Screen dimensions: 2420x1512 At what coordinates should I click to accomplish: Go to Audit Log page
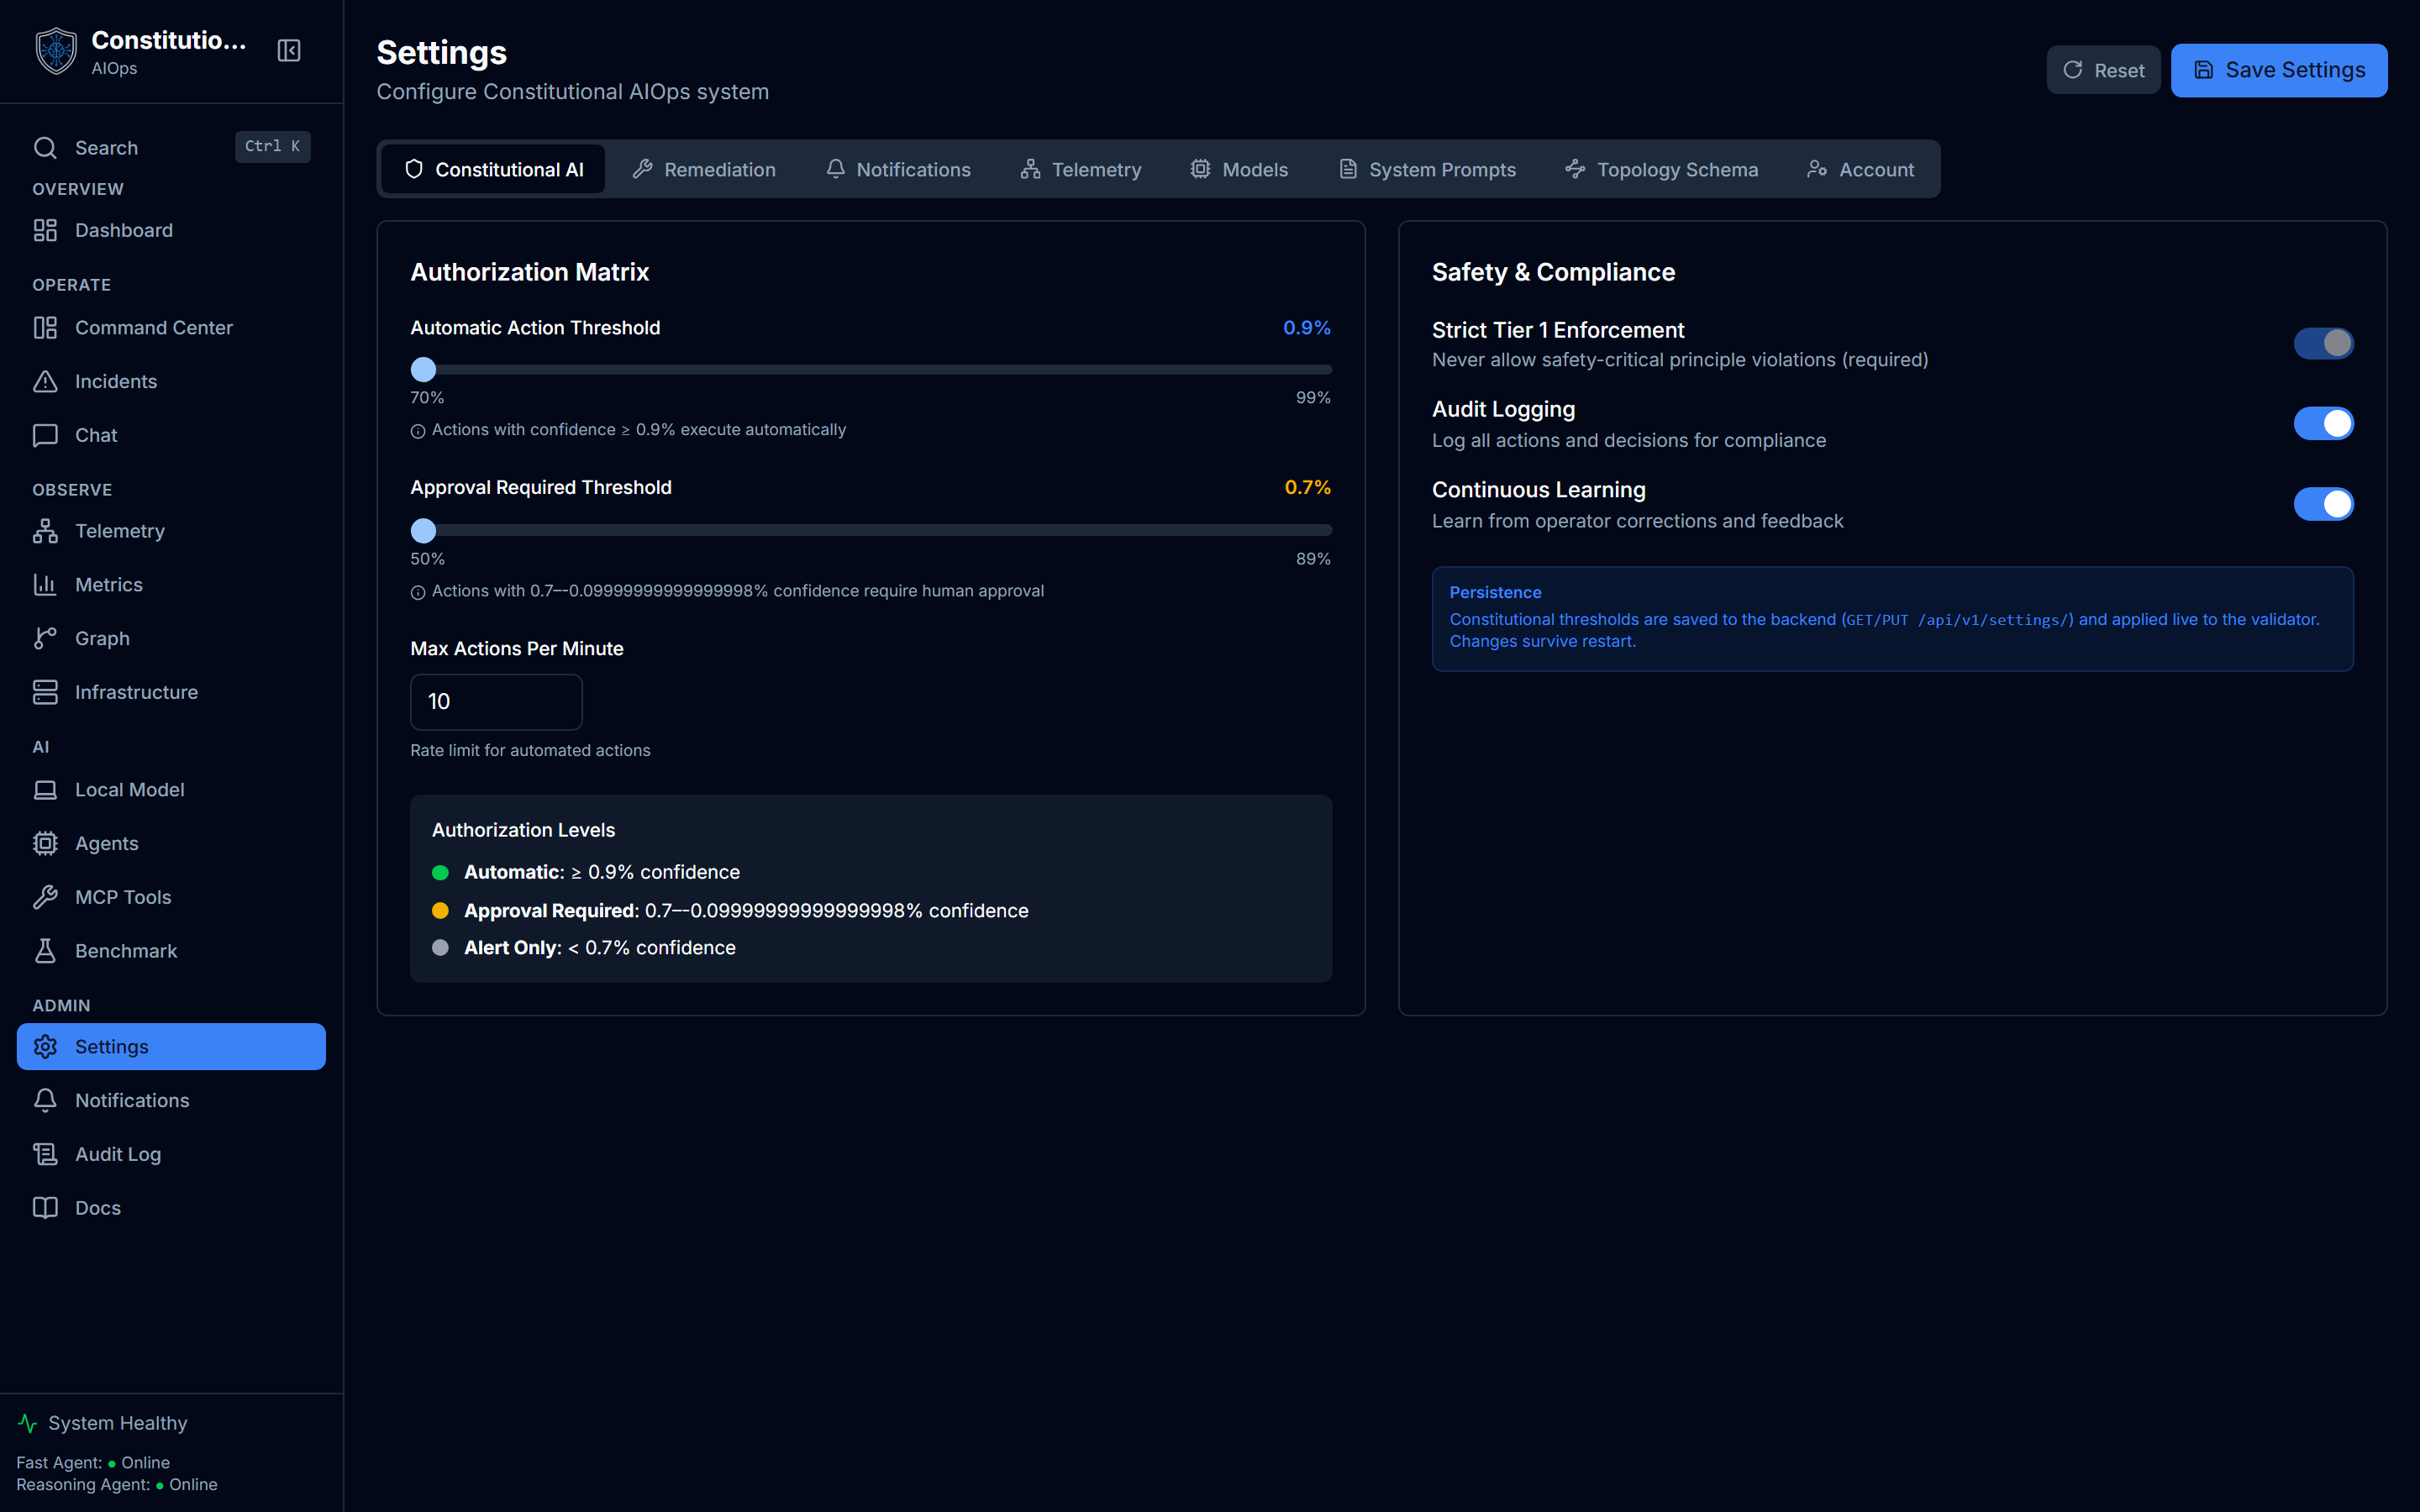coord(171,1154)
